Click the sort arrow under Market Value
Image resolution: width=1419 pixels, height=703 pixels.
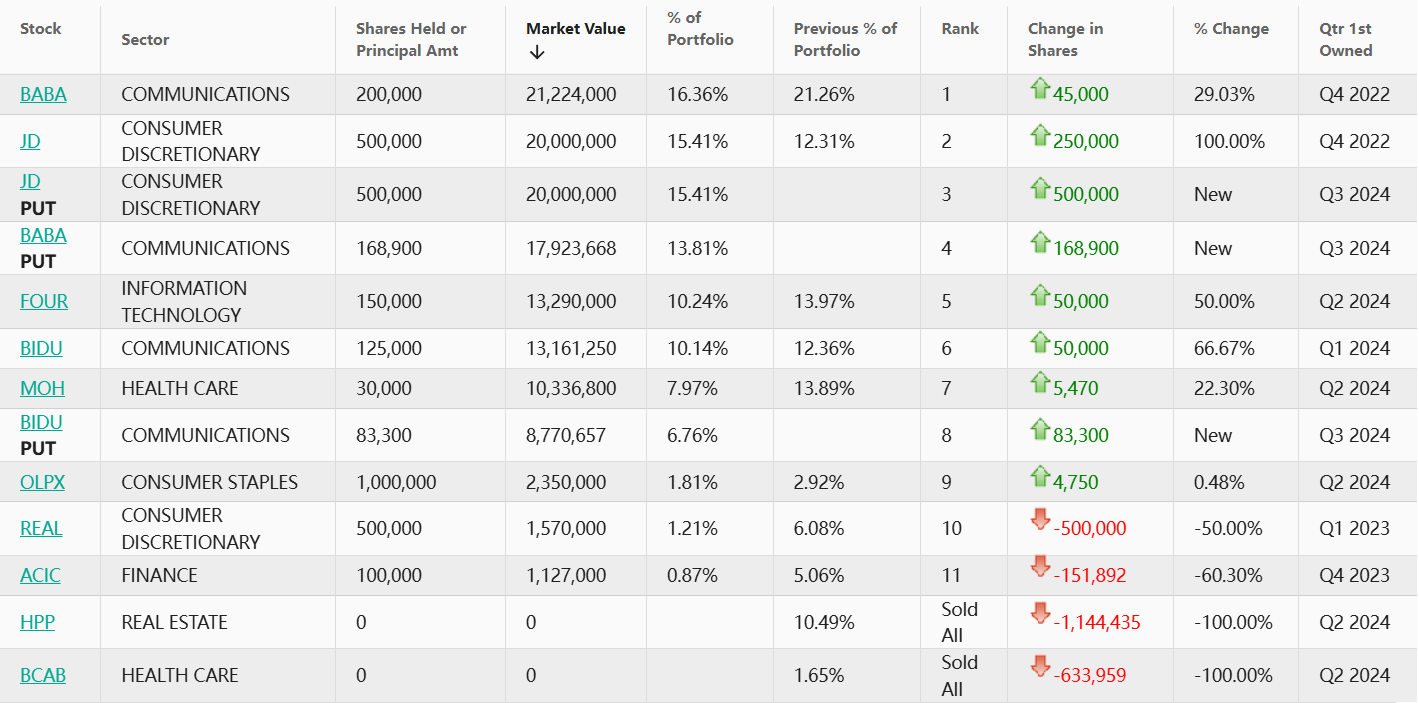coord(537,52)
